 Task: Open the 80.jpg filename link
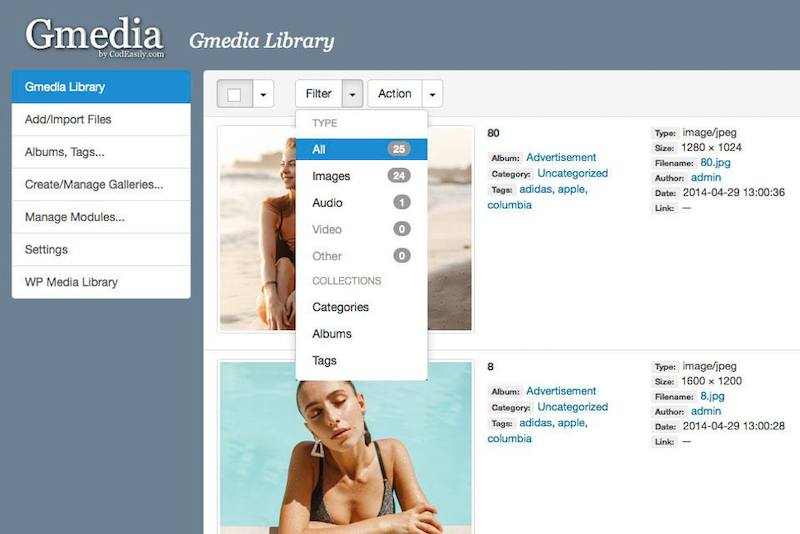[715, 162]
